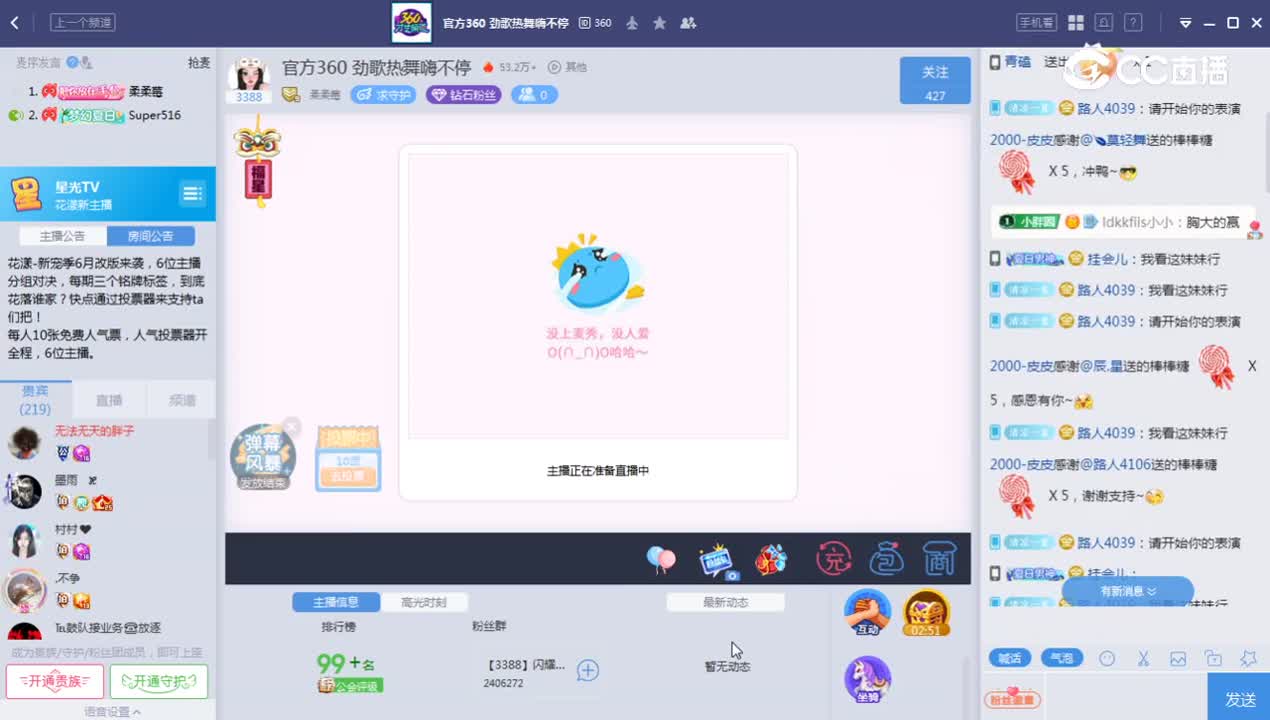Open the help question mark icon
The height and width of the screenshot is (720, 1270).
click(1132, 23)
